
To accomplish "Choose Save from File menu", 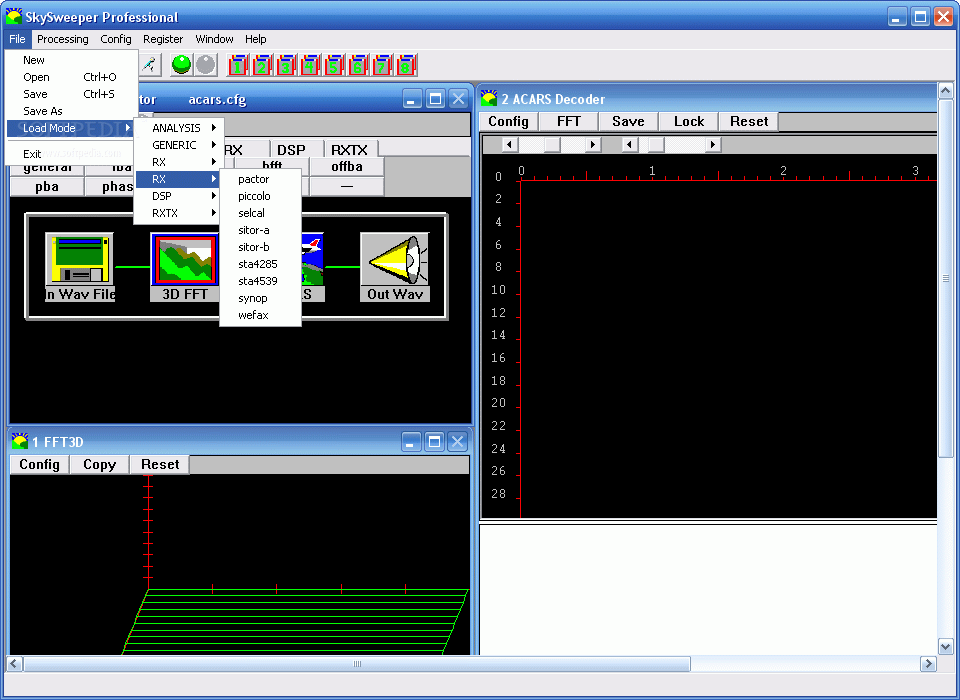I will pos(72,94).
